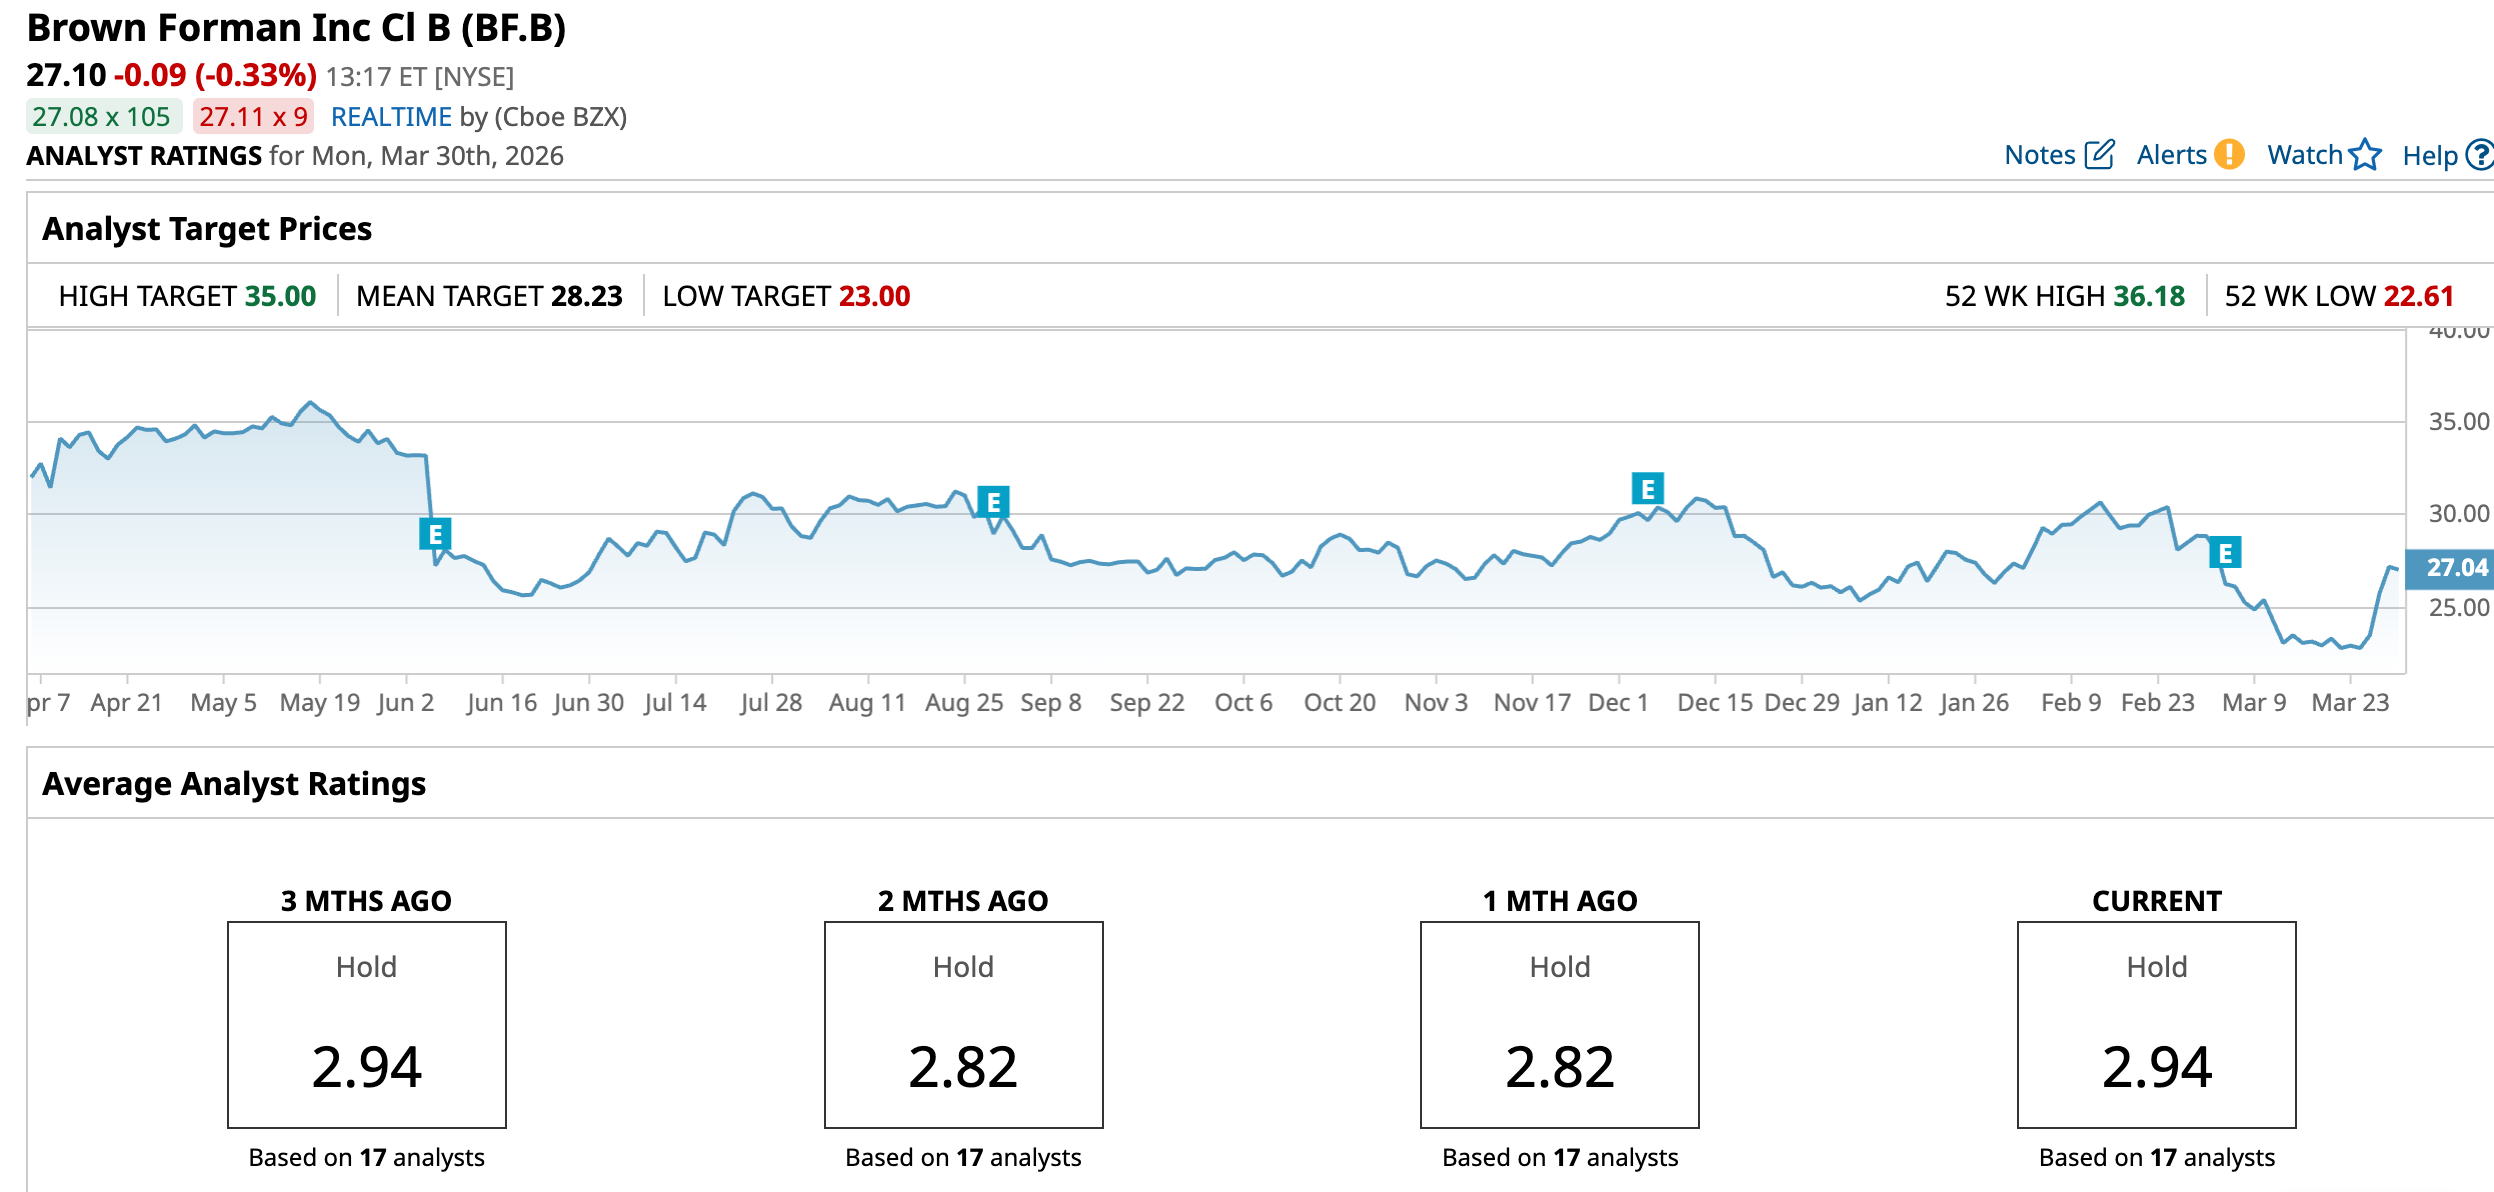The width and height of the screenshot is (2494, 1192).
Task: Click the Watch star icon
Action: [2365, 155]
